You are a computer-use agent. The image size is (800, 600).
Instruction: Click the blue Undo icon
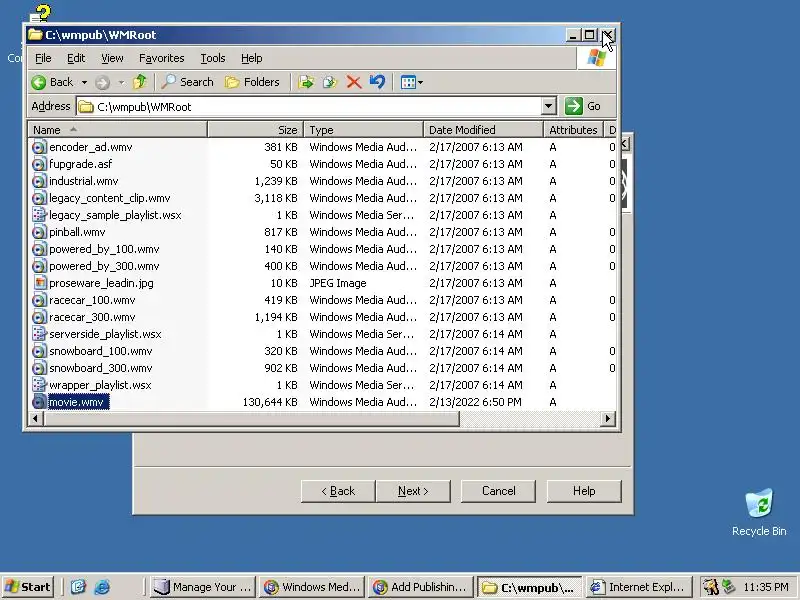[x=377, y=82]
